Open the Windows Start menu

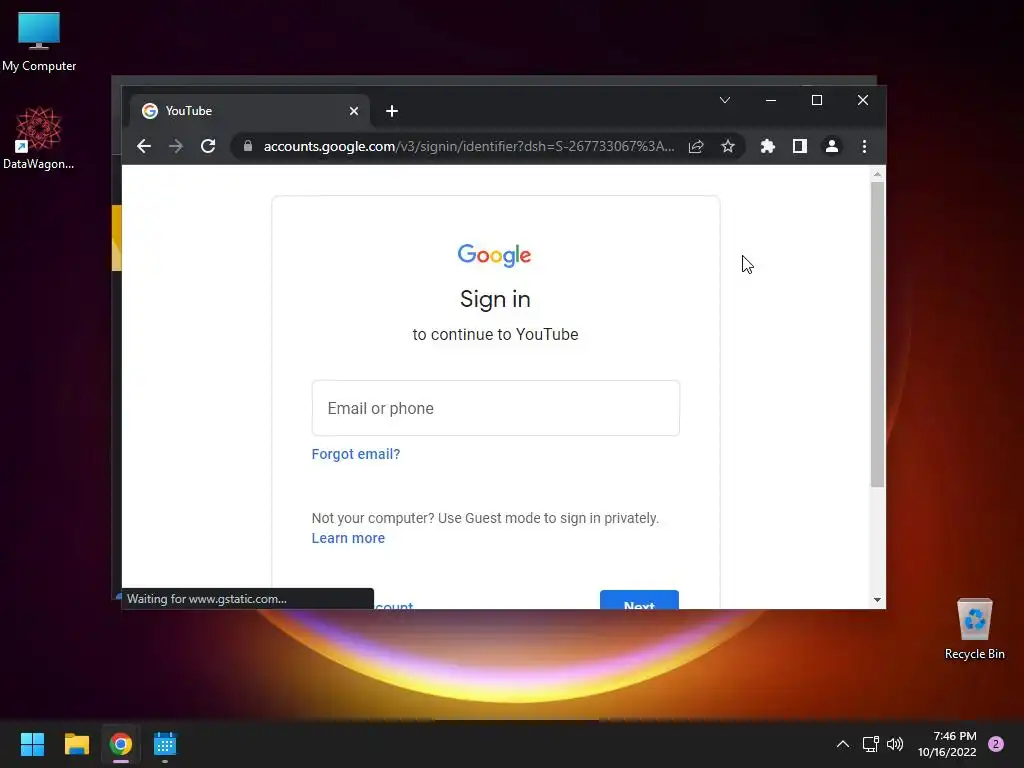point(32,744)
